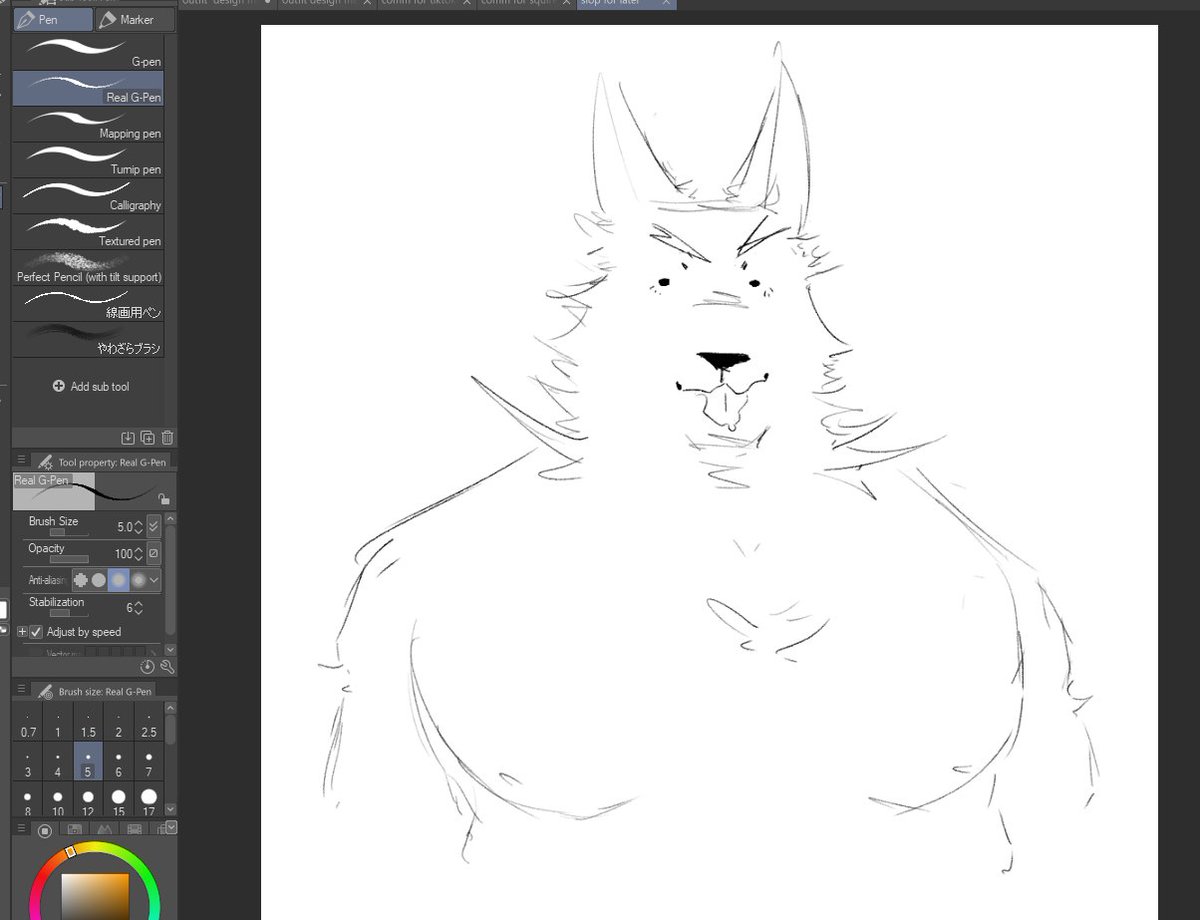Viewport: 1200px width, 920px height.
Task: Pick a color in the saturation square
Action: click(x=95, y=896)
